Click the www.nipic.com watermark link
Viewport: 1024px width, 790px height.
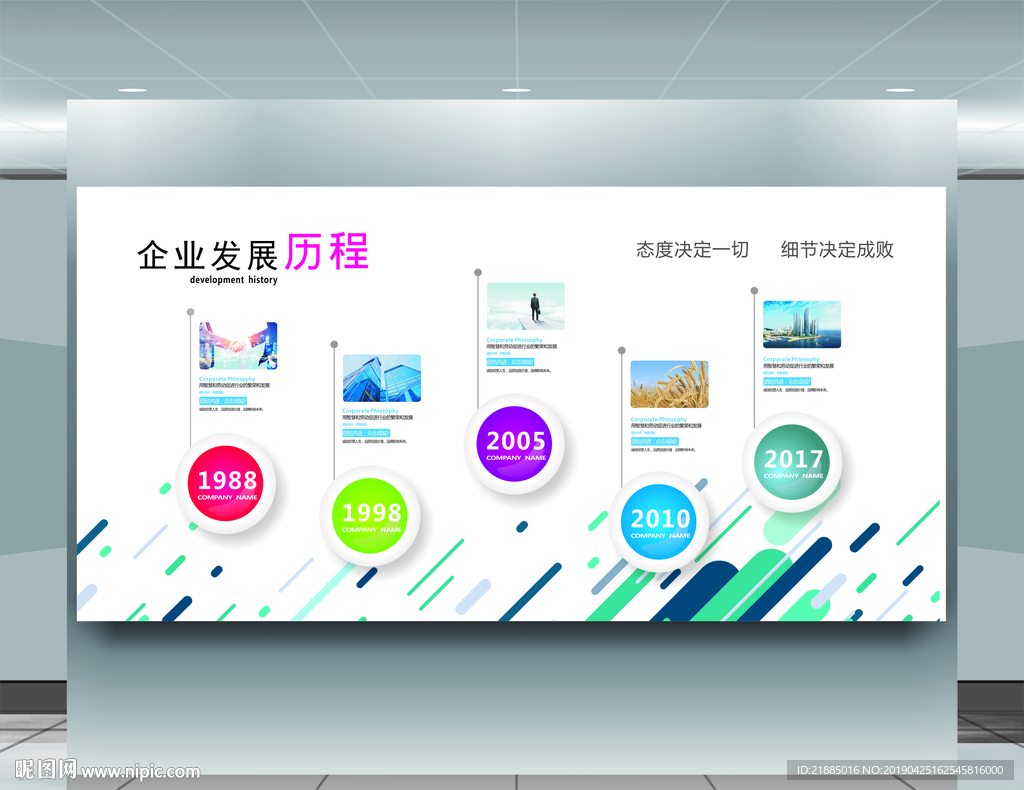[x=140, y=772]
